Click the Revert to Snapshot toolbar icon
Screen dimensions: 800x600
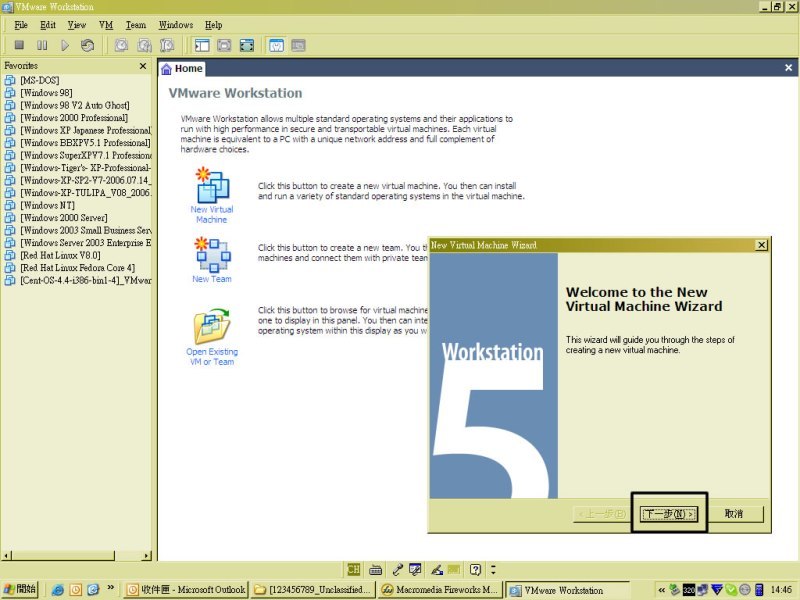click(144, 45)
